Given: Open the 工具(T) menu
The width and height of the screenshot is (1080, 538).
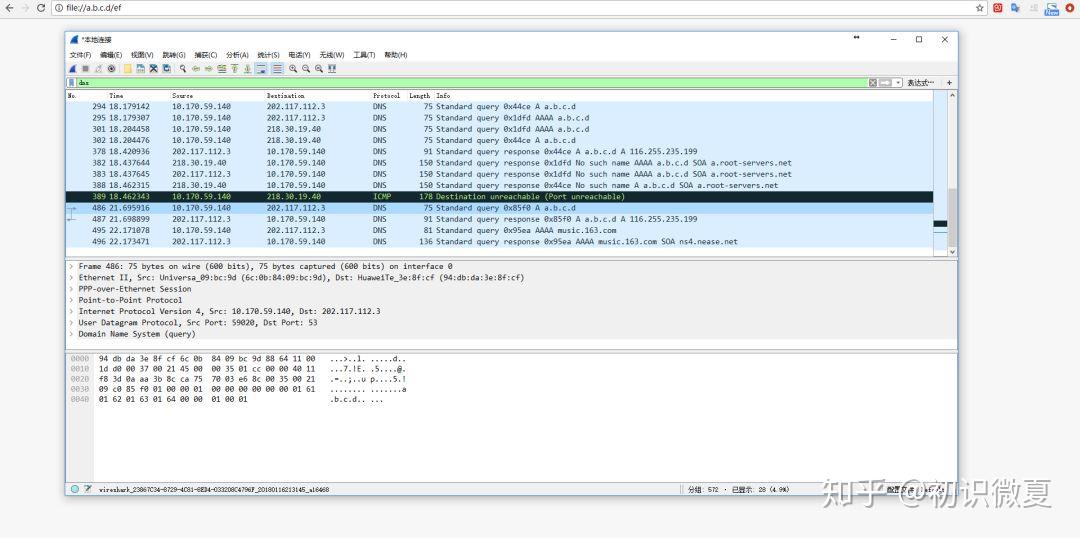Looking at the screenshot, I should coord(364,55).
